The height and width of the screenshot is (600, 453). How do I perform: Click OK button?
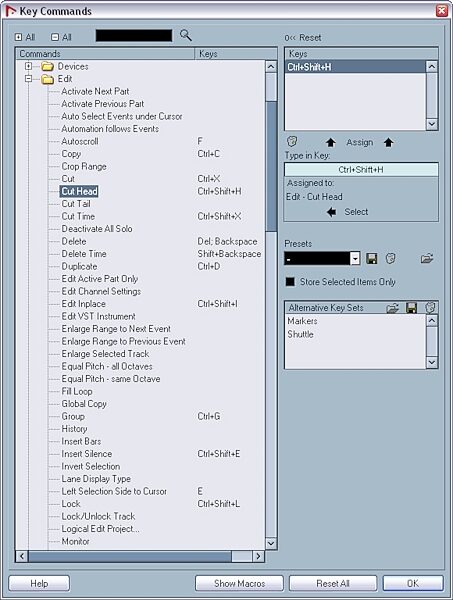pyautogui.click(x=413, y=584)
